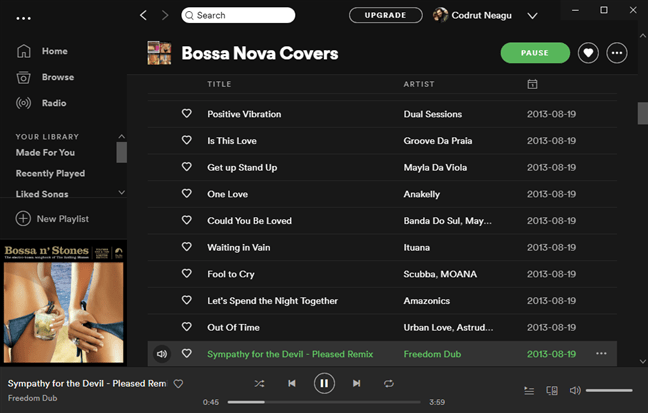Screen dimensions: 648x413
Task: Toggle repeat mode
Action: 388,384
